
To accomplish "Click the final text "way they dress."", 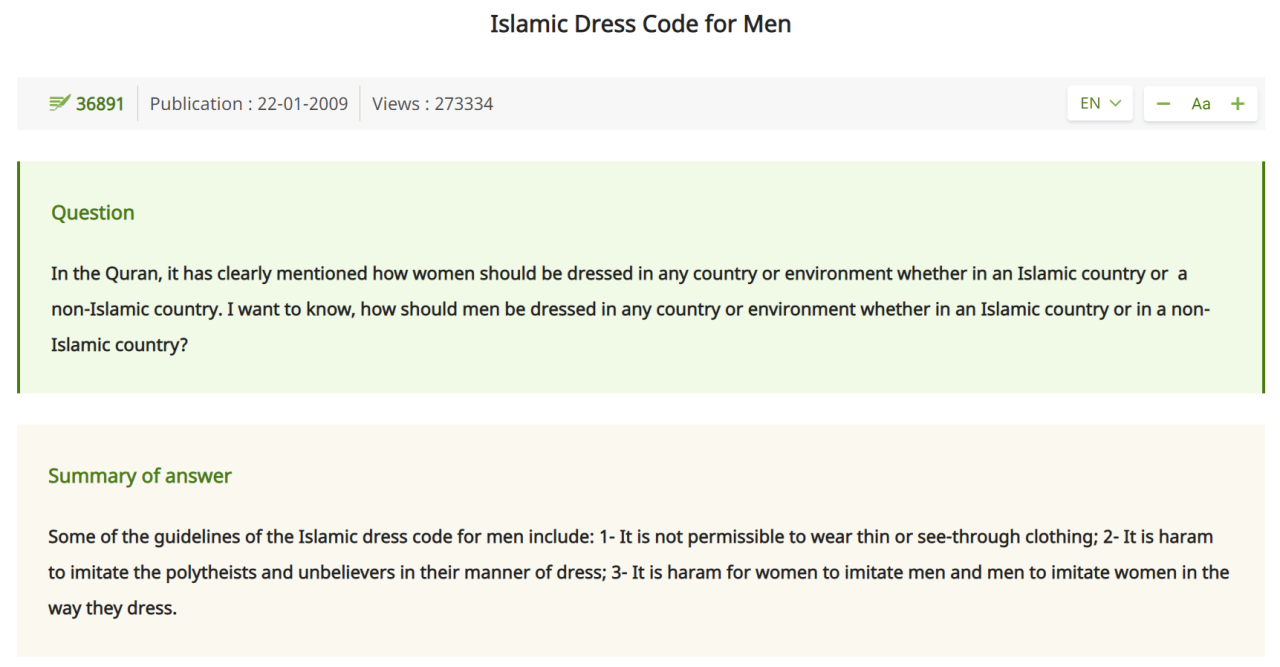I will click(x=112, y=608).
